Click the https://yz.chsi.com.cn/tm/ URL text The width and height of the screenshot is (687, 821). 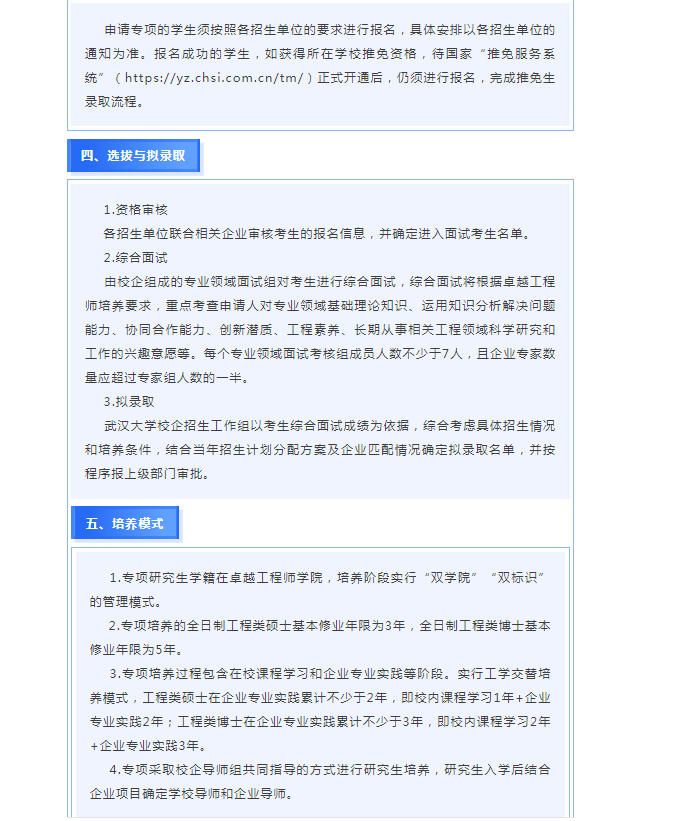click(214, 77)
